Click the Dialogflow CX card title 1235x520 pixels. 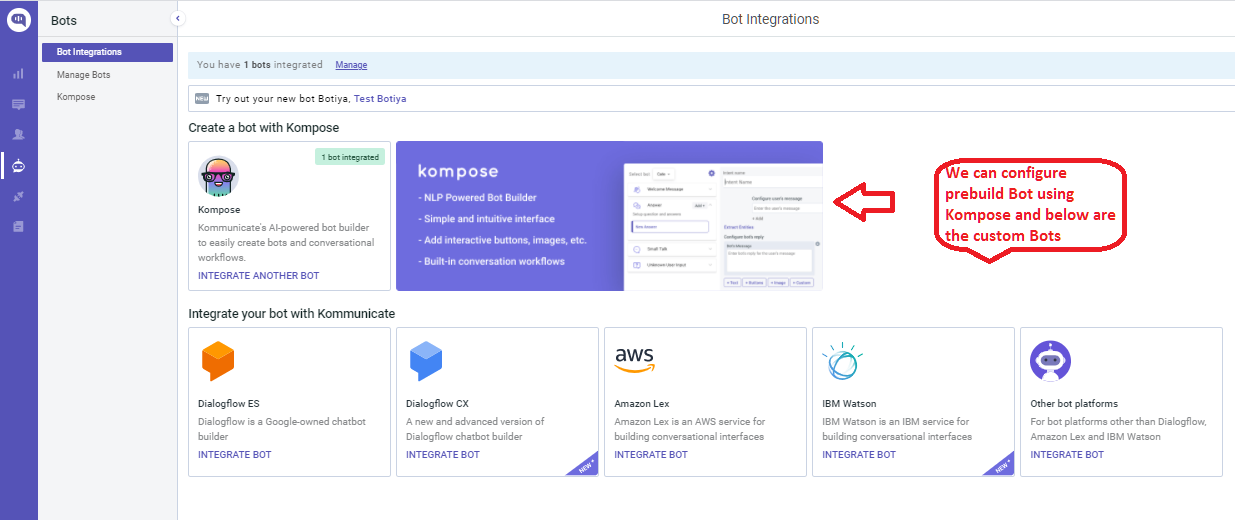tap(437, 404)
